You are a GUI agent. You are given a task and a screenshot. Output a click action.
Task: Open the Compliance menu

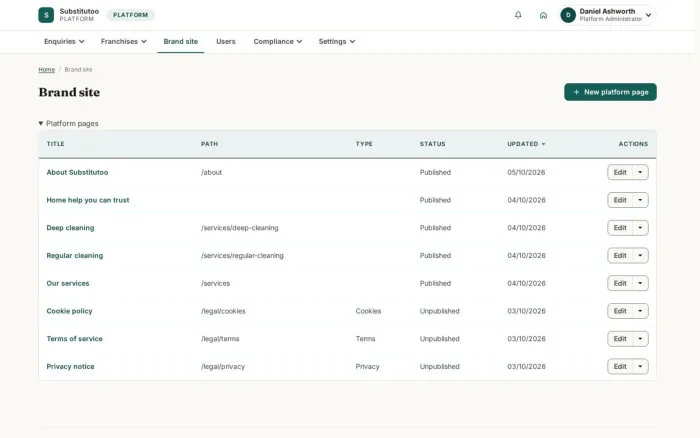[x=278, y=42]
